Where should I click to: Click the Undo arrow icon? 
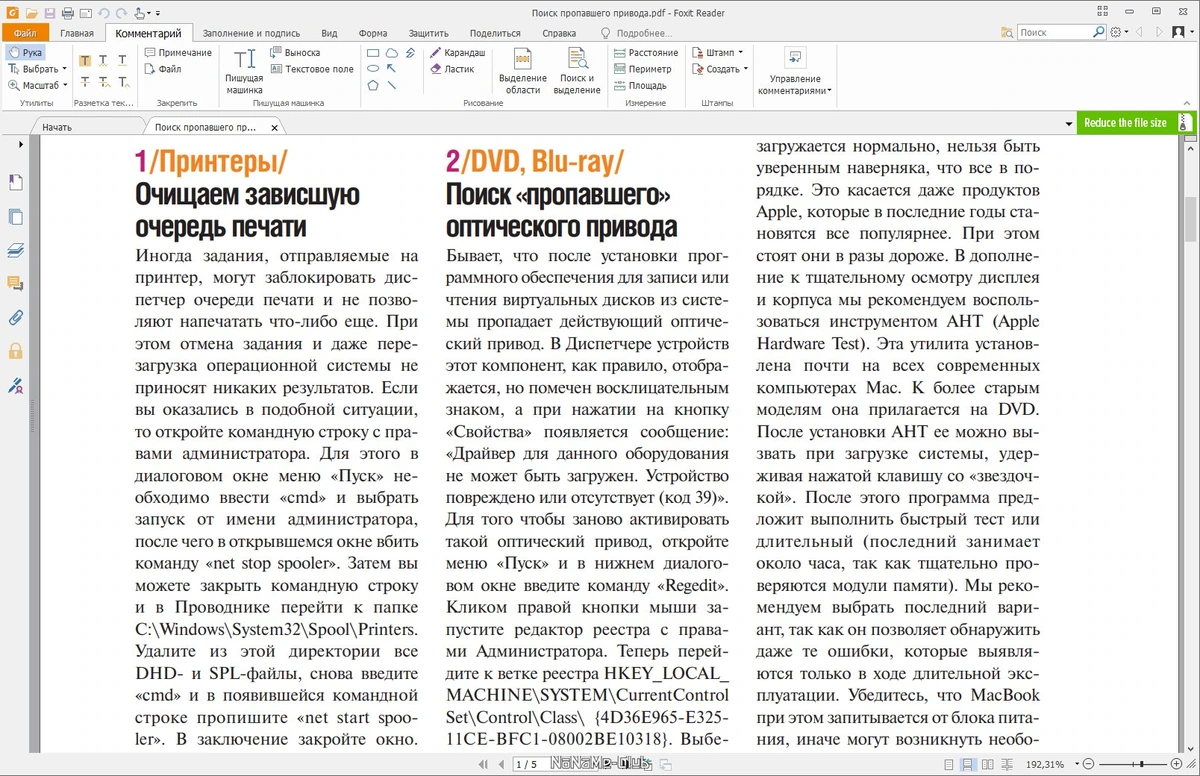103,13
